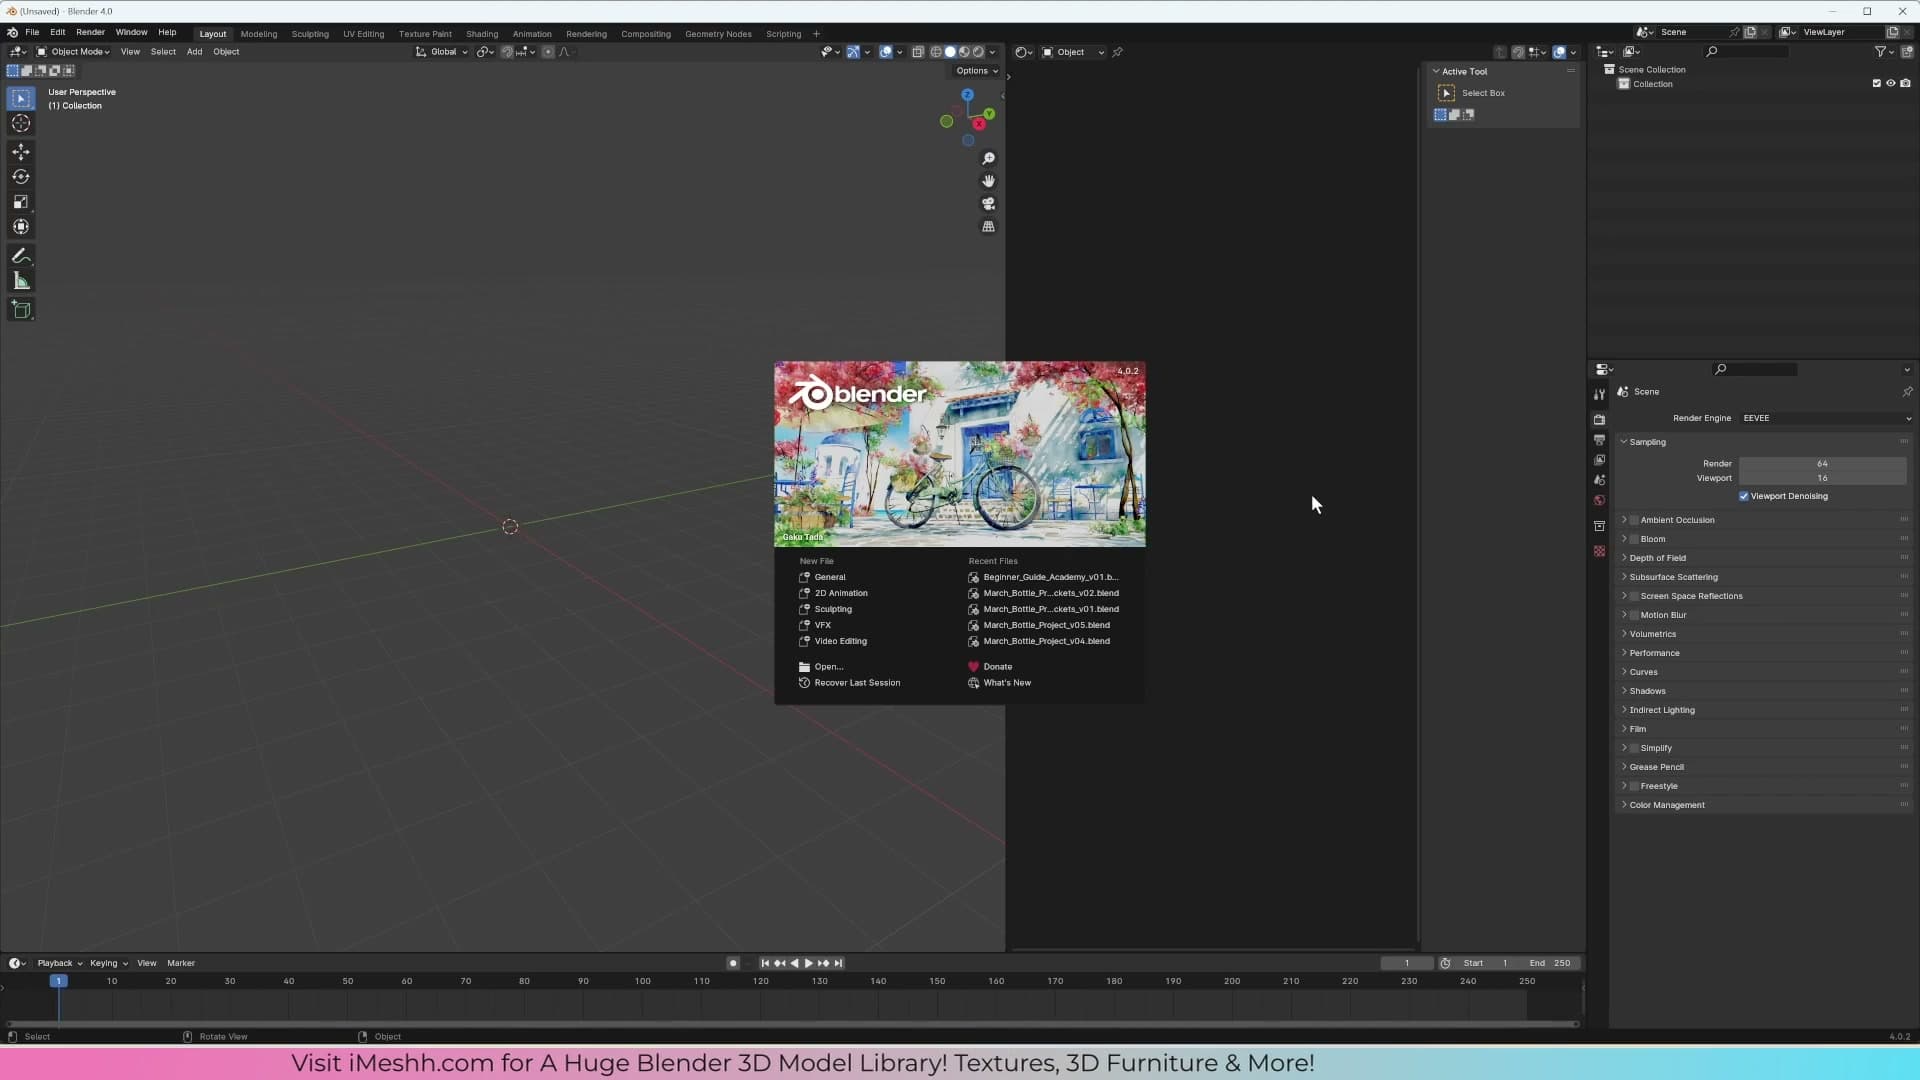The width and height of the screenshot is (1920, 1080).
Task: Select the Annotate tool
Action: 21,256
